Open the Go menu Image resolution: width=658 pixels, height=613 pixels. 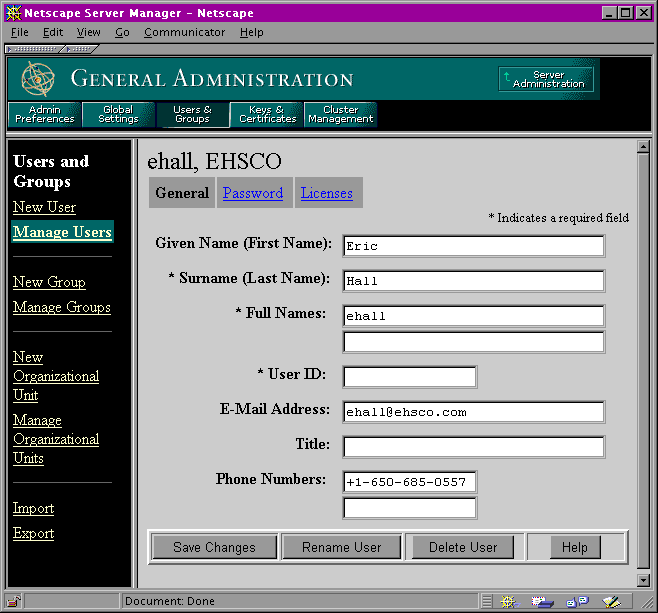coord(122,32)
